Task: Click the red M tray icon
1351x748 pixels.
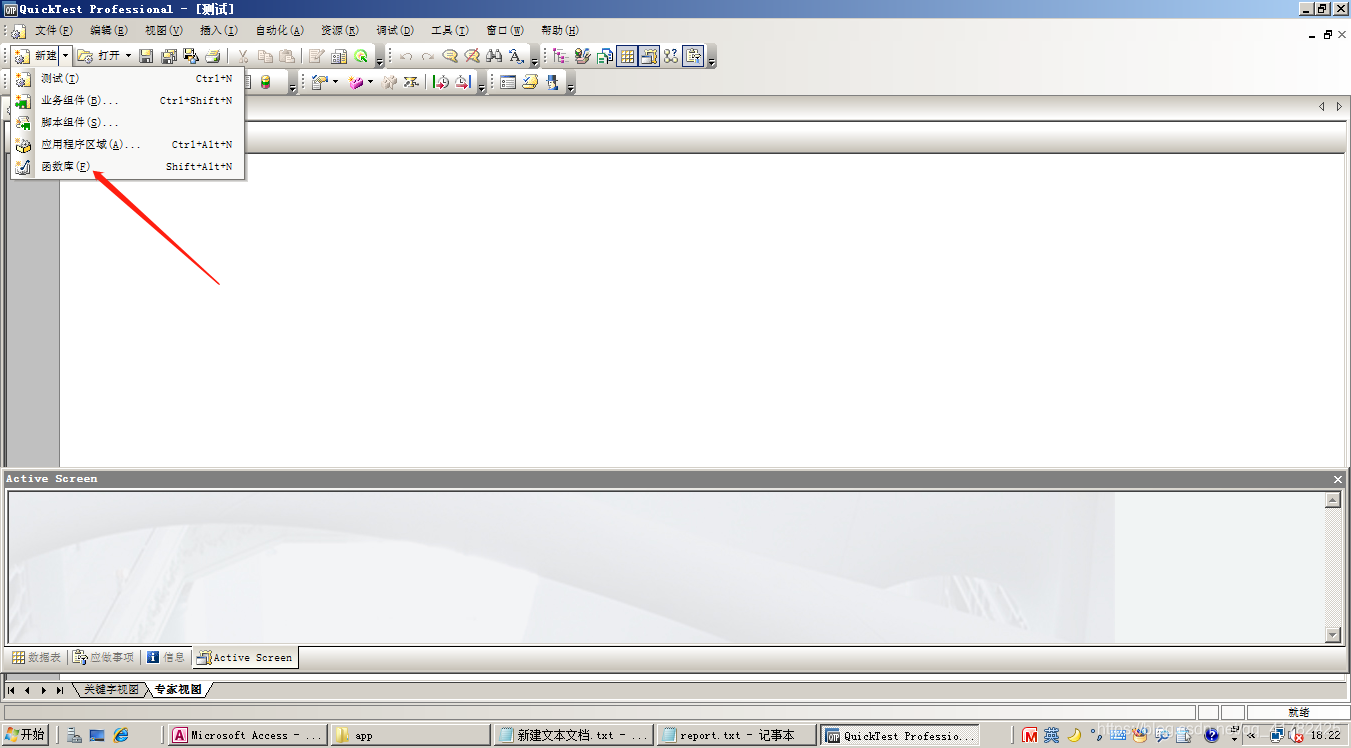Action: coord(1030,735)
